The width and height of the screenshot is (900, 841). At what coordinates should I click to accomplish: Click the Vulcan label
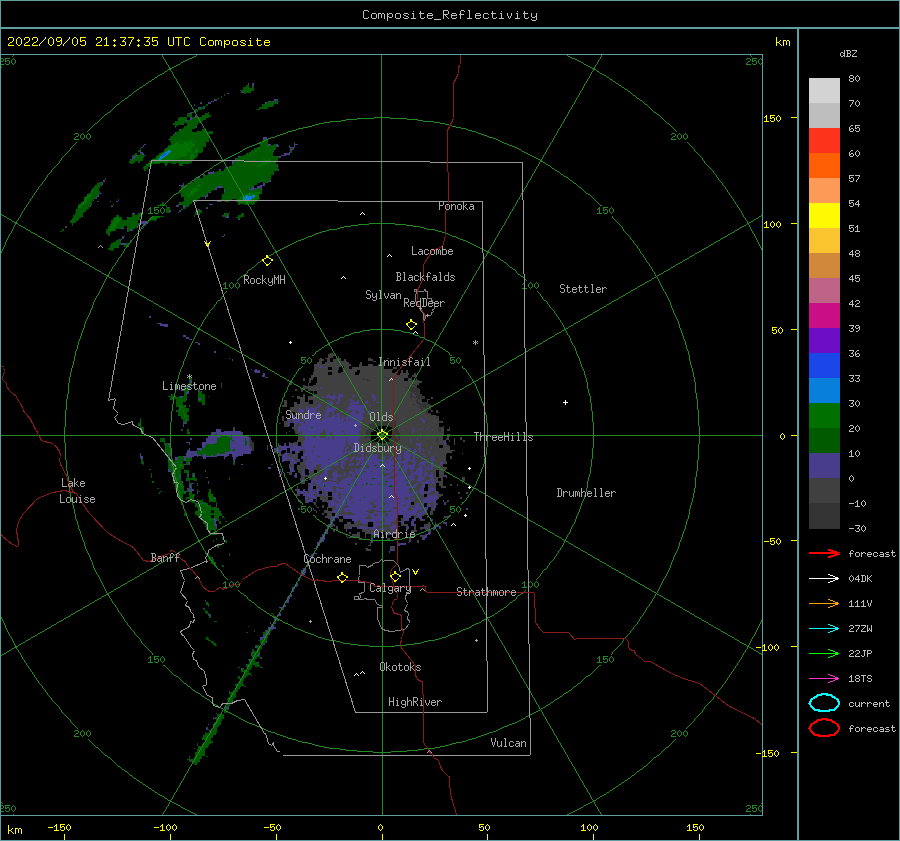(509, 743)
